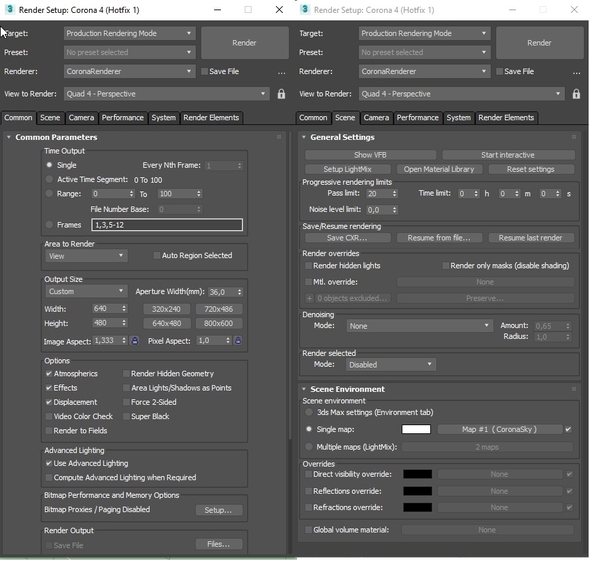Select the Active Time Segment radio button

tap(49, 179)
